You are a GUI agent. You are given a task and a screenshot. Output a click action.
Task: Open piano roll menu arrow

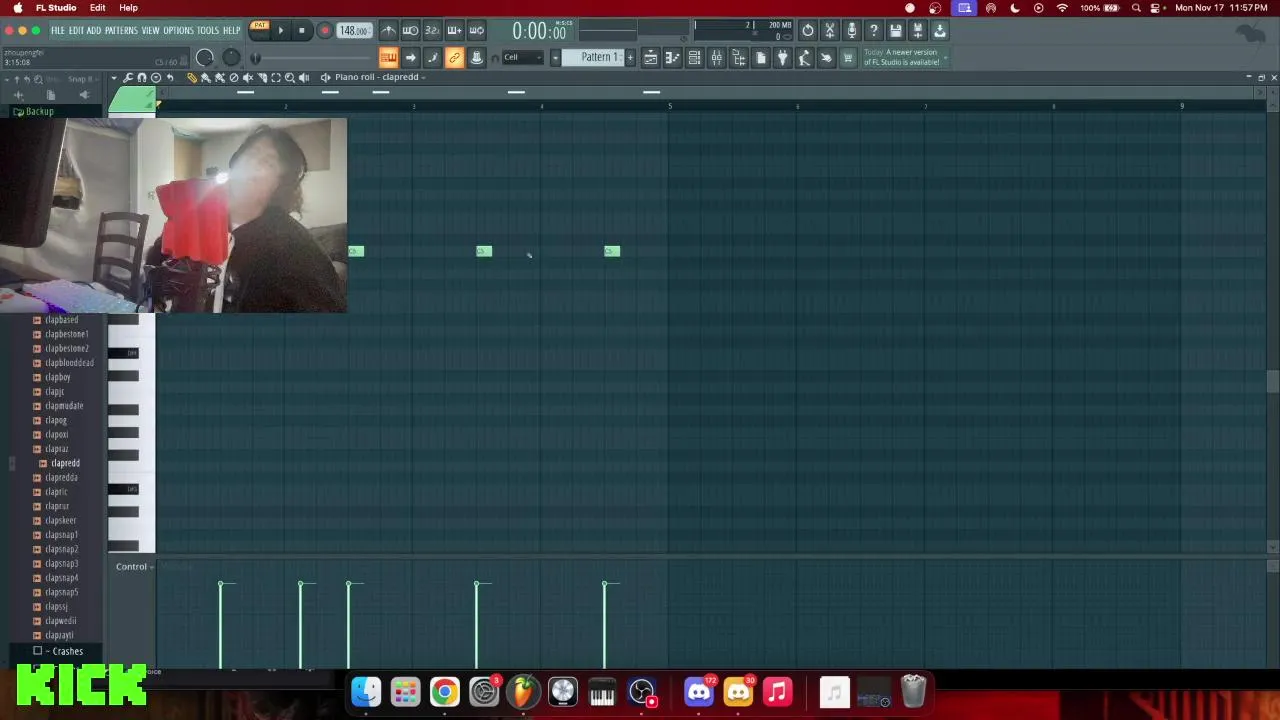(x=113, y=77)
